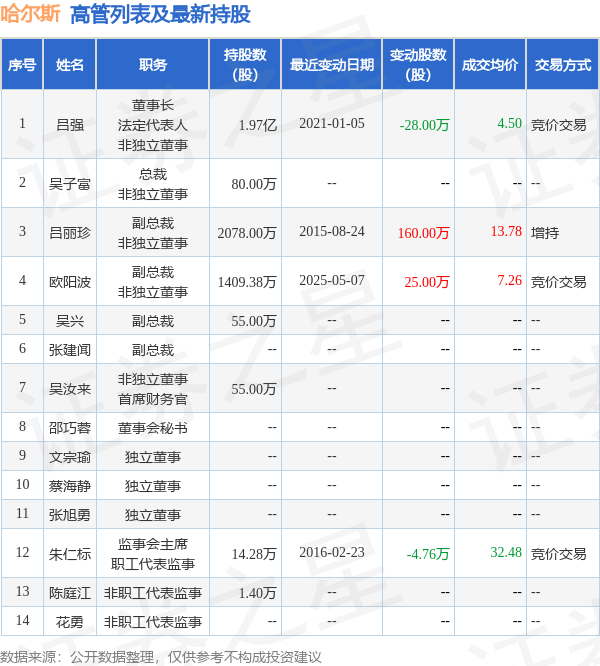Select the 成交均价 column header

490,65
